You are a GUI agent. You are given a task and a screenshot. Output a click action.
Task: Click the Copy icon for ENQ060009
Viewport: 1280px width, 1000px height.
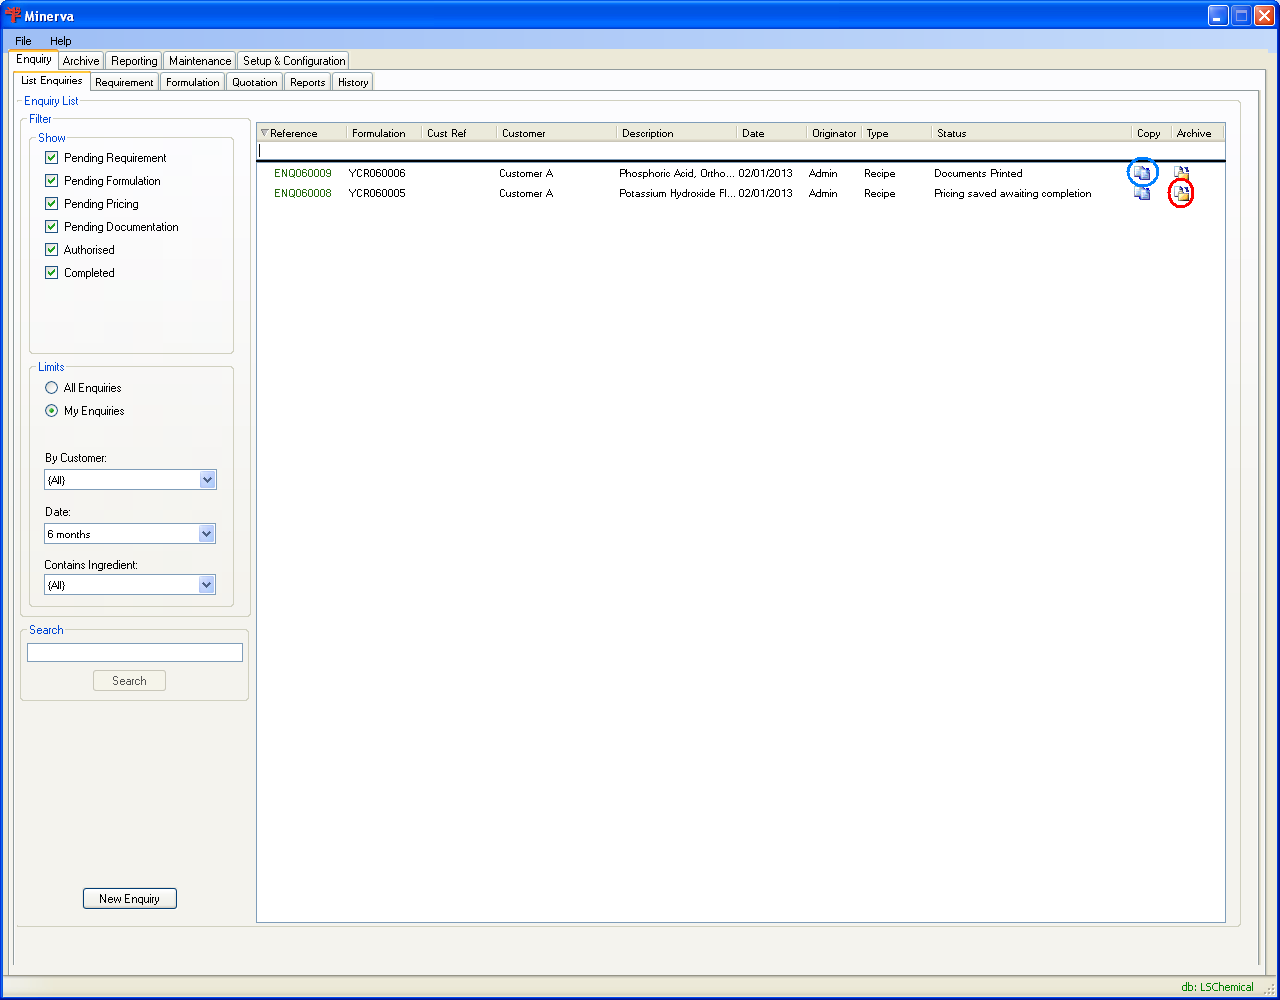coord(1142,173)
